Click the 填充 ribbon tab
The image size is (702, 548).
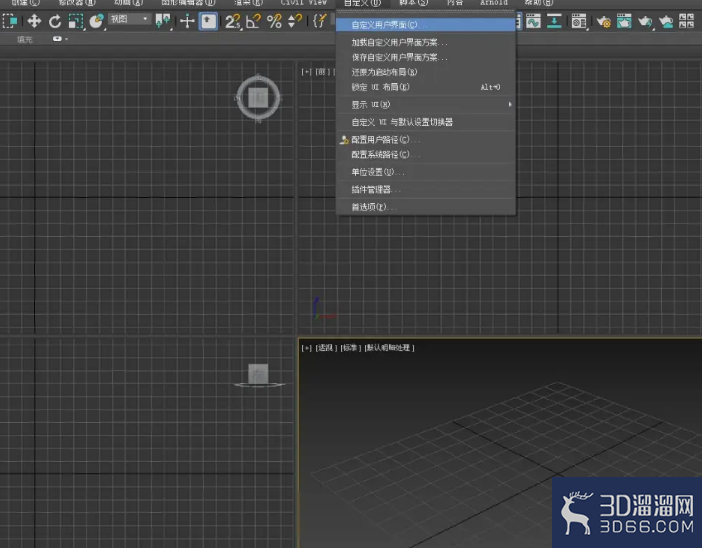coord(25,39)
